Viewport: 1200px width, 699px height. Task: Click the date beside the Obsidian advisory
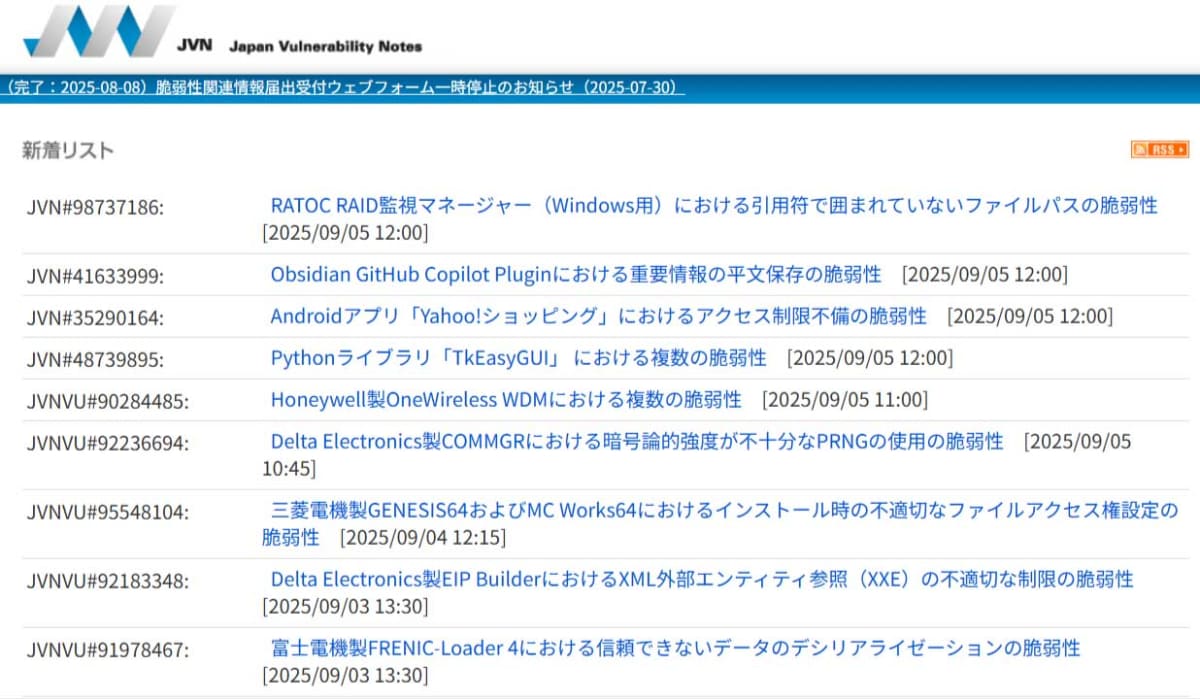tap(985, 274)
